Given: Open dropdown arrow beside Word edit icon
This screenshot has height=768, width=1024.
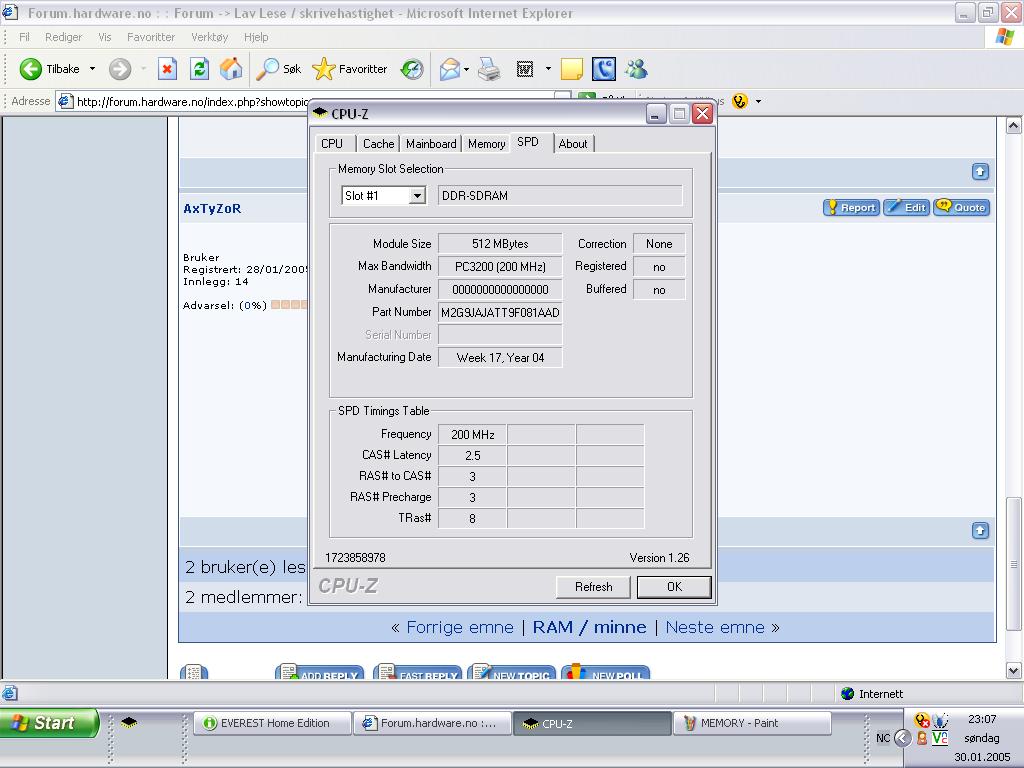Looking at the screenshot, I should coord(548,69).
